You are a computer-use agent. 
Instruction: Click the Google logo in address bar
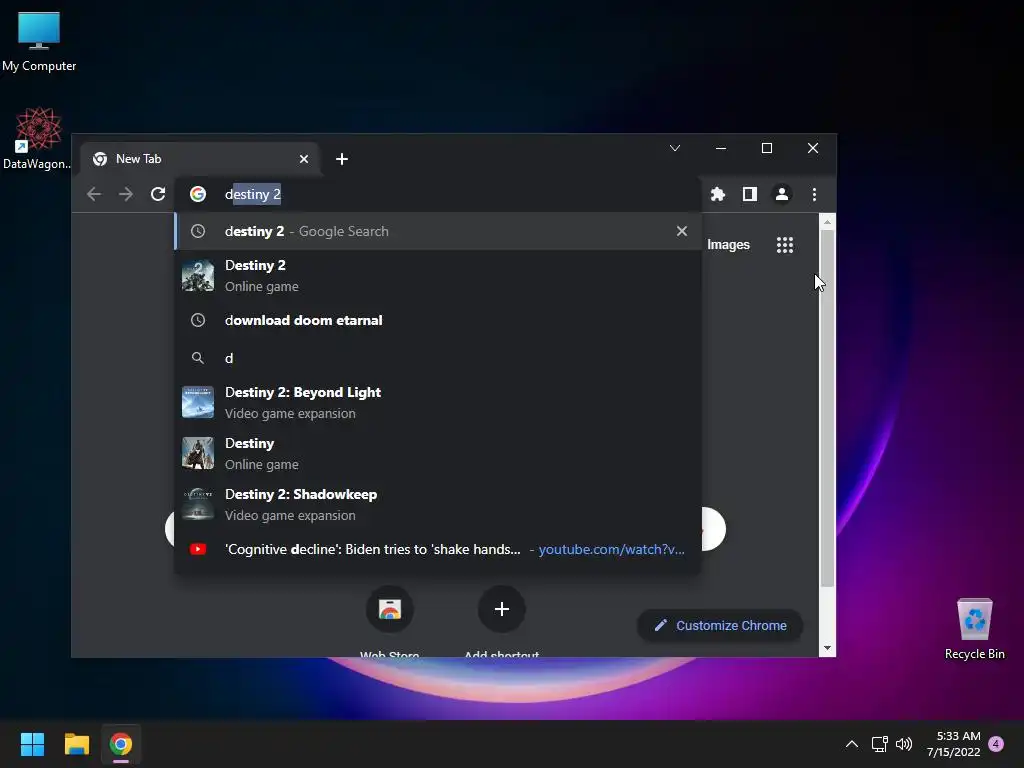[198, 194]
